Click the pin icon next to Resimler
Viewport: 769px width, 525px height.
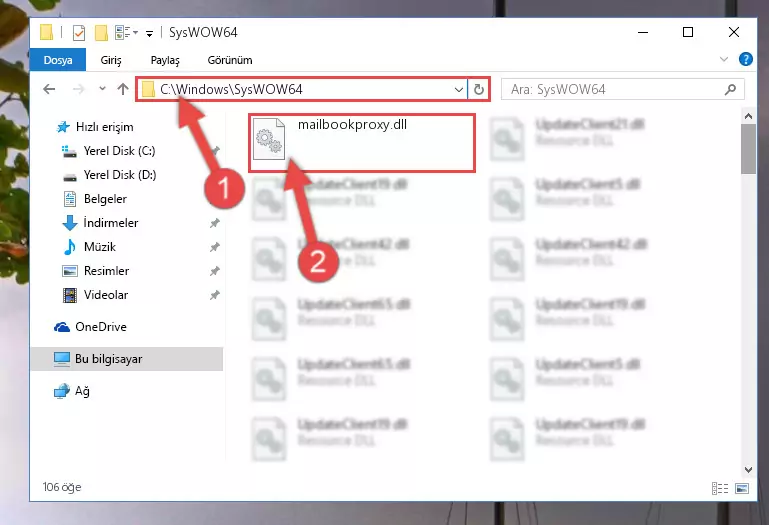pos(214,271)
